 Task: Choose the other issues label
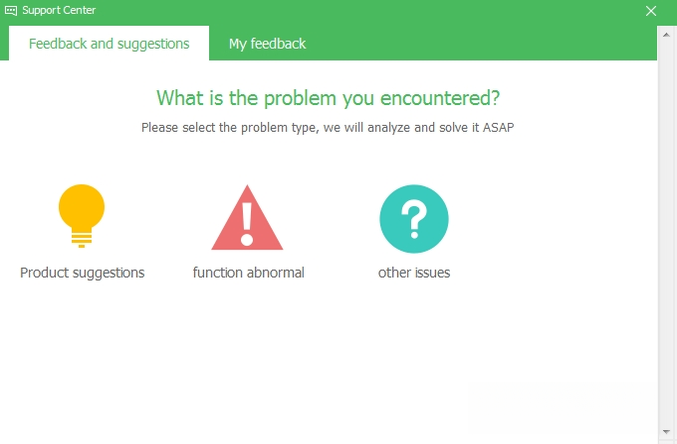[414, 273]
